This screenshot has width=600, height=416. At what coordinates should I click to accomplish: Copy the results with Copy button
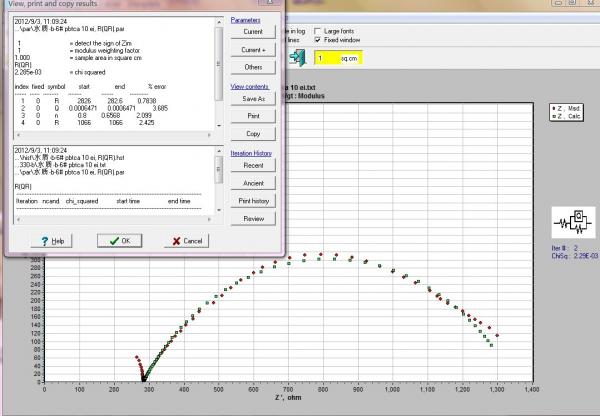(x=252, y=133)
